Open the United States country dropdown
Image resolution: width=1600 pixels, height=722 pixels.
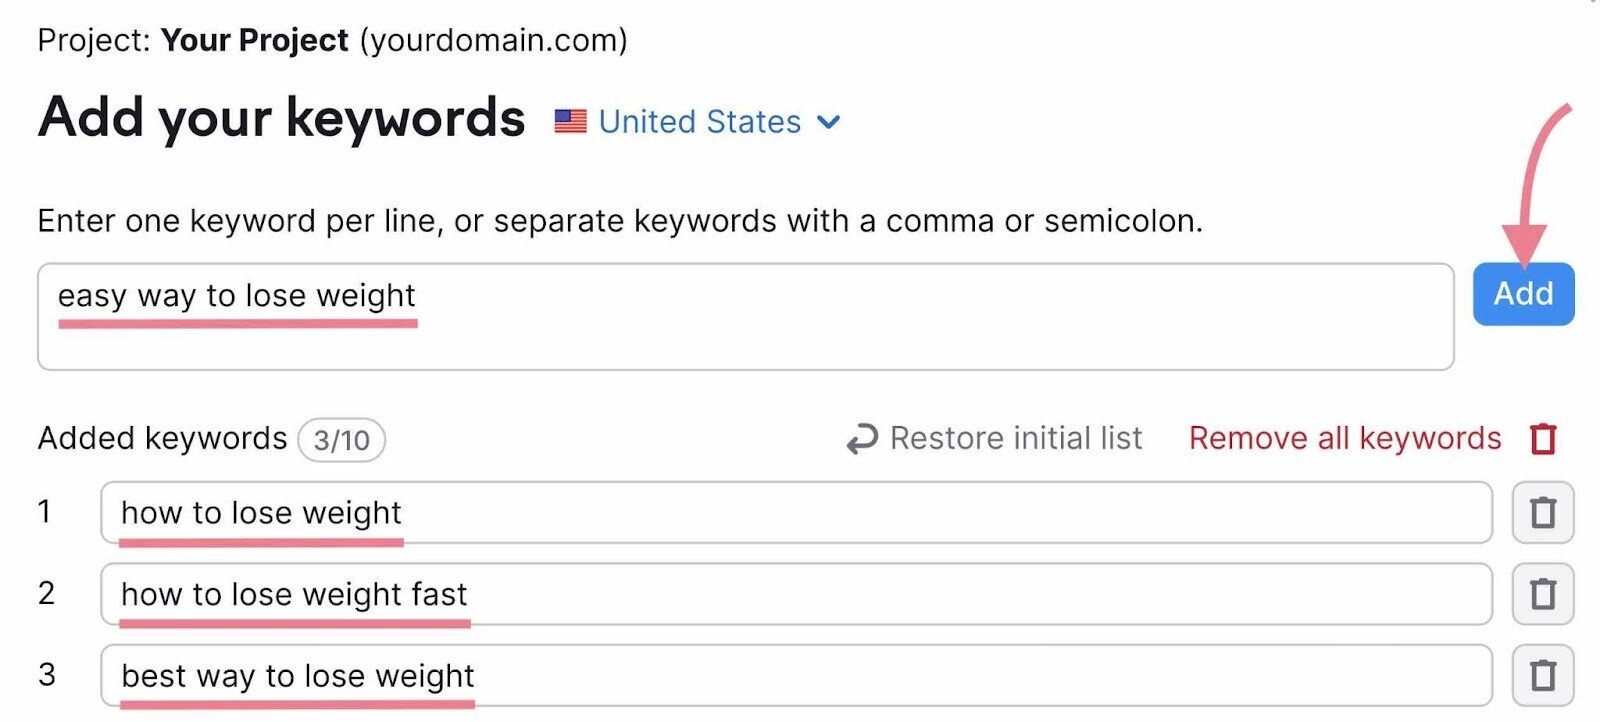click(700, 122)
